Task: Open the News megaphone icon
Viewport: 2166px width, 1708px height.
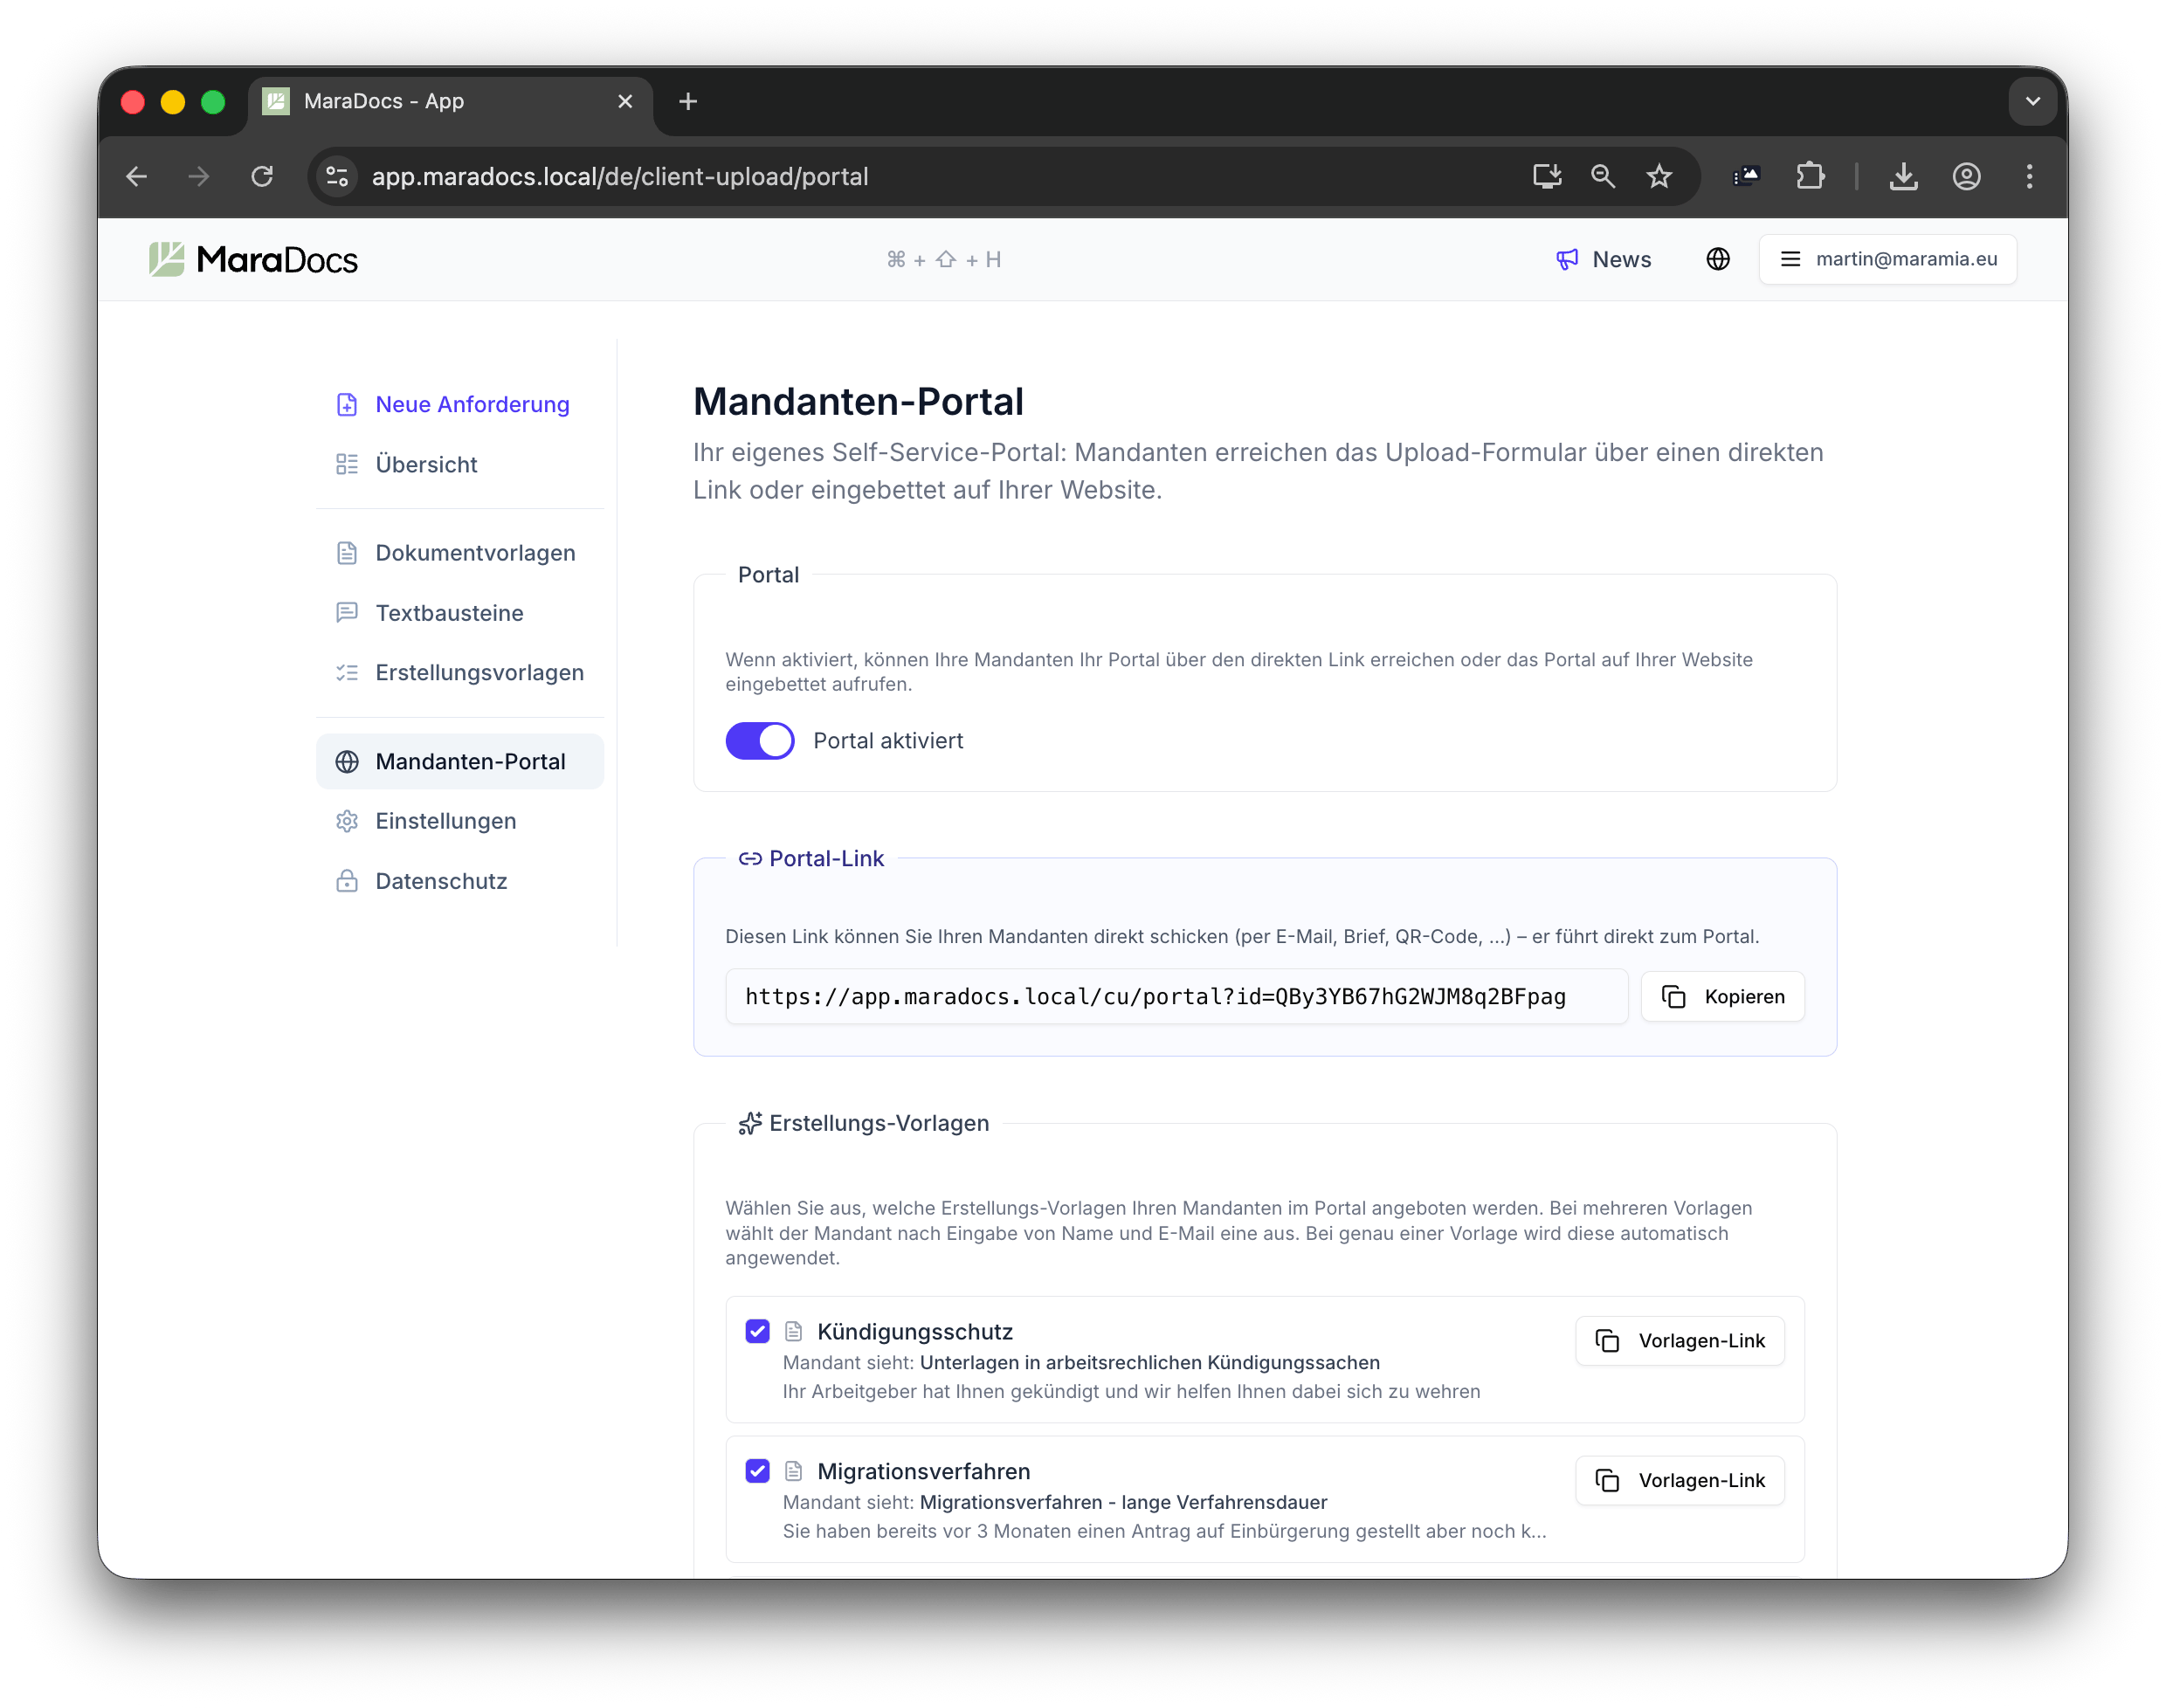Action: [x=1566, y=260]
